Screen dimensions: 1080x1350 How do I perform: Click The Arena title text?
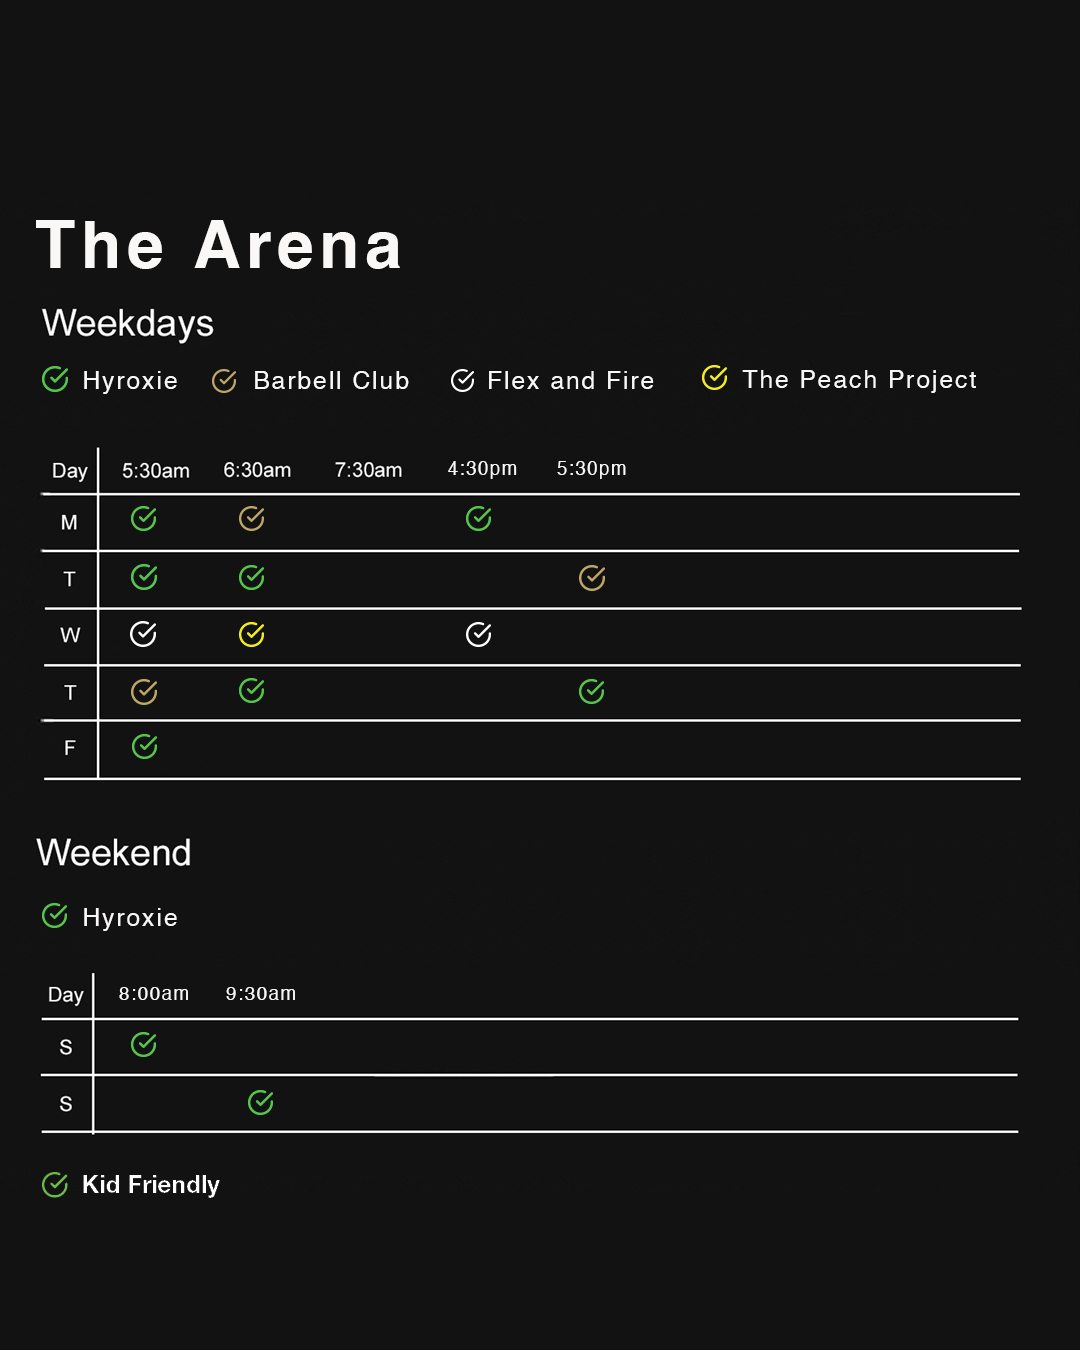[x=219, y=246]
